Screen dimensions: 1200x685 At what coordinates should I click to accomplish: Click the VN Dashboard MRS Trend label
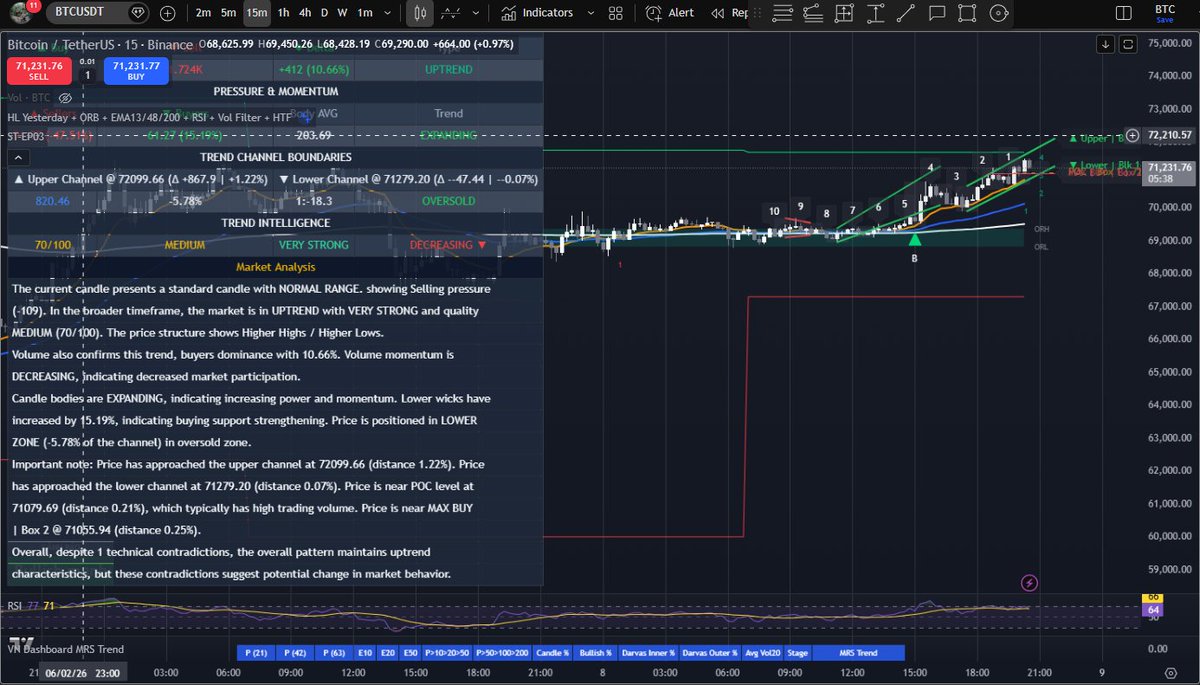(x=66, y=650)
